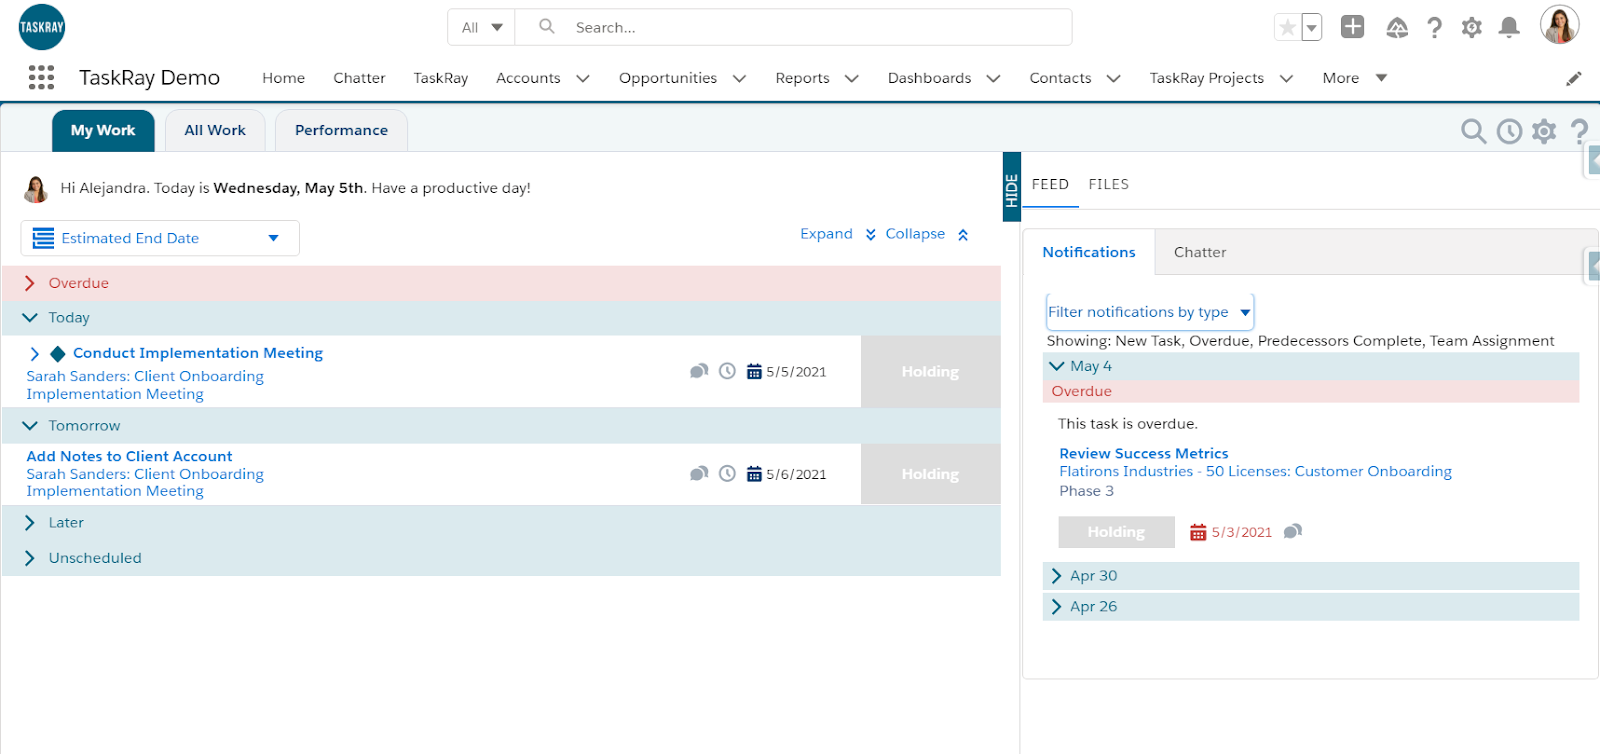Expand the Apr 30 notification group
Screen dimensions: 1600x754
click(1057, 576)
